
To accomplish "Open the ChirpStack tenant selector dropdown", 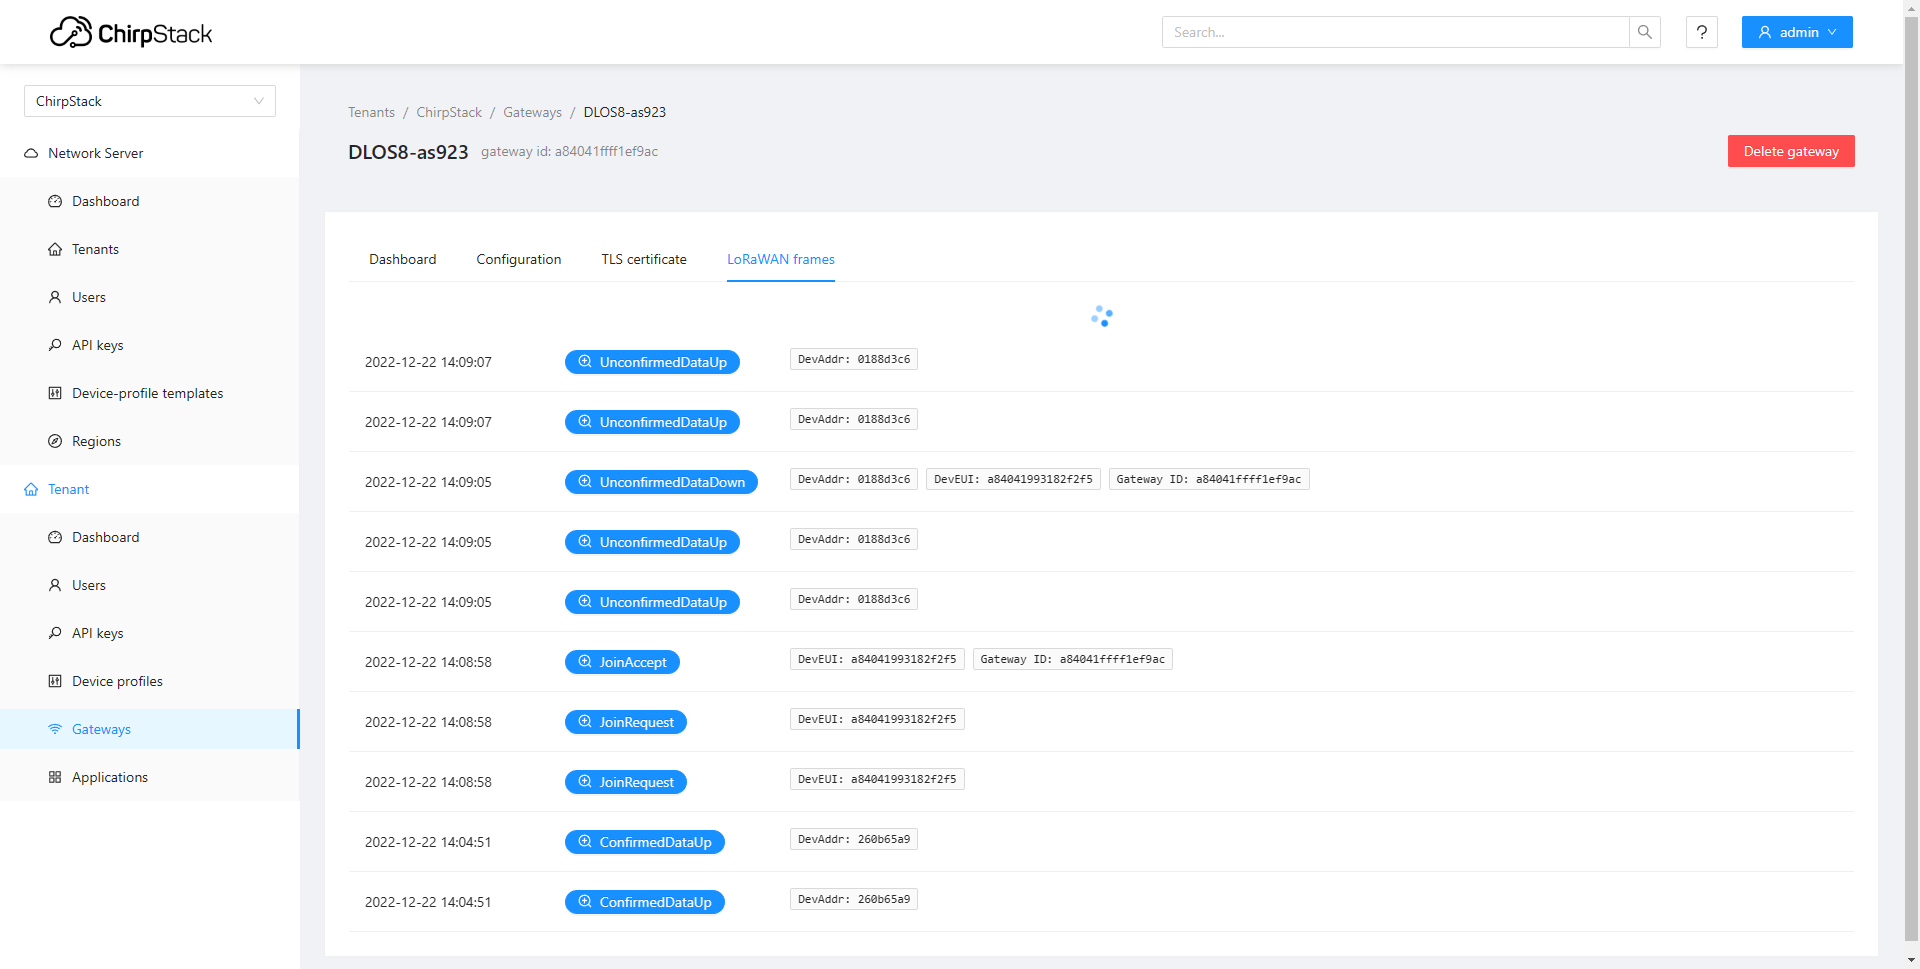I will click(150, 101).
